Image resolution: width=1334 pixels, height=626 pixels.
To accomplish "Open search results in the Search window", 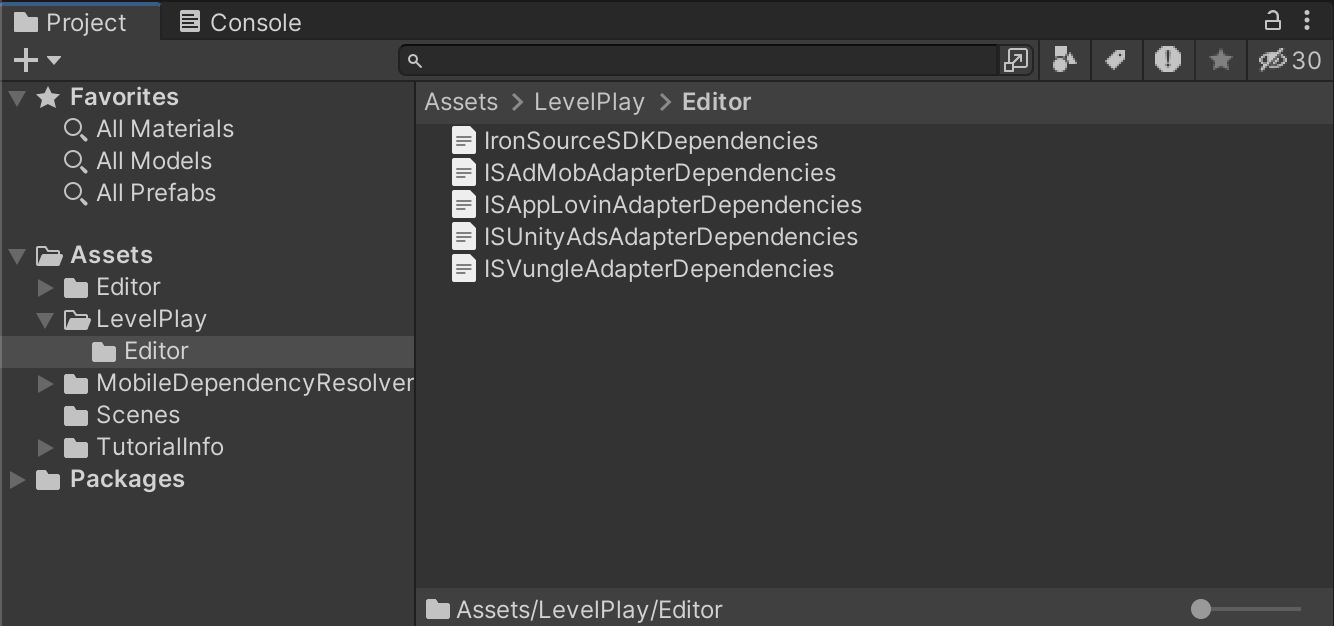I will [1016, 60].
